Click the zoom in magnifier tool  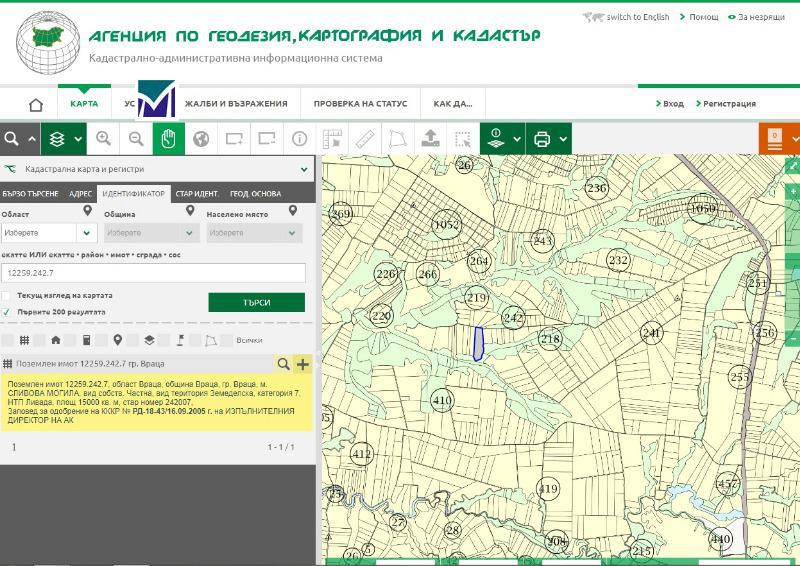(x=103, y=139)
